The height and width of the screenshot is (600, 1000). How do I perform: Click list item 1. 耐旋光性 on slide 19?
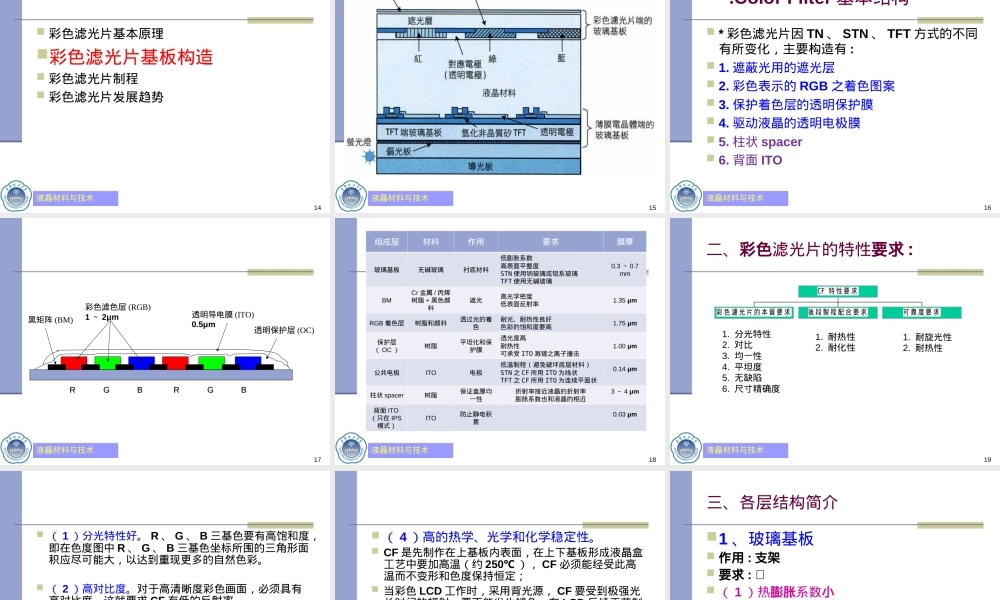(x=927, y=337)
